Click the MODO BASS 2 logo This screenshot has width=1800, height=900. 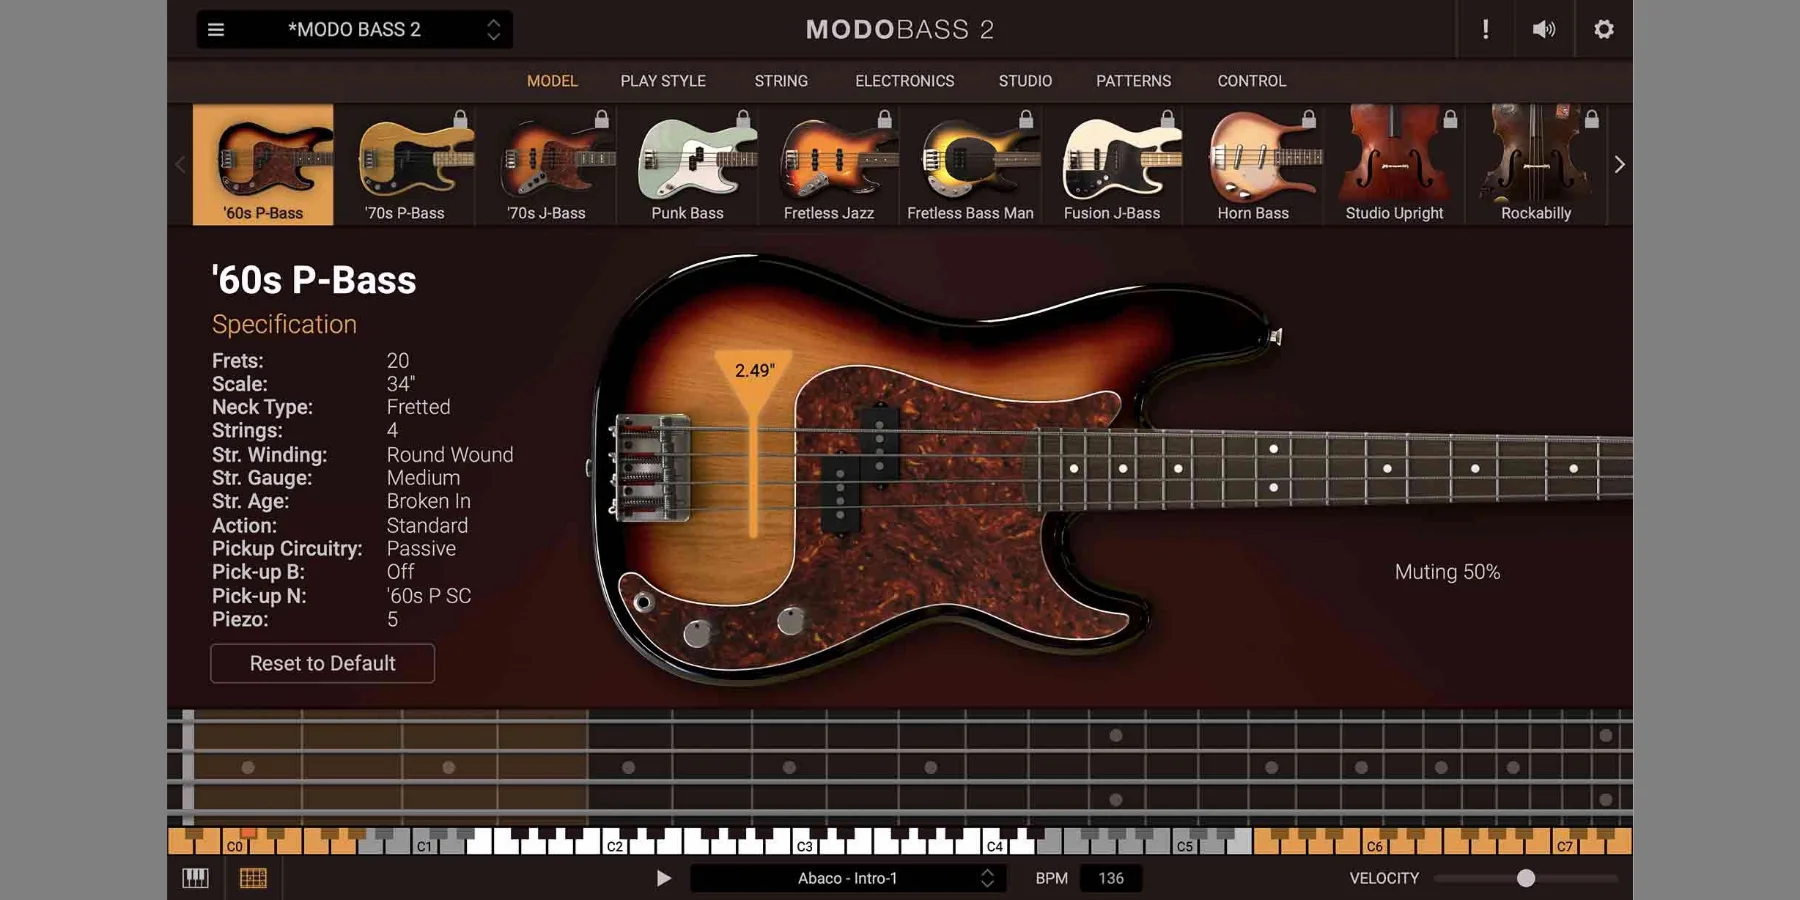click(898, 29)
